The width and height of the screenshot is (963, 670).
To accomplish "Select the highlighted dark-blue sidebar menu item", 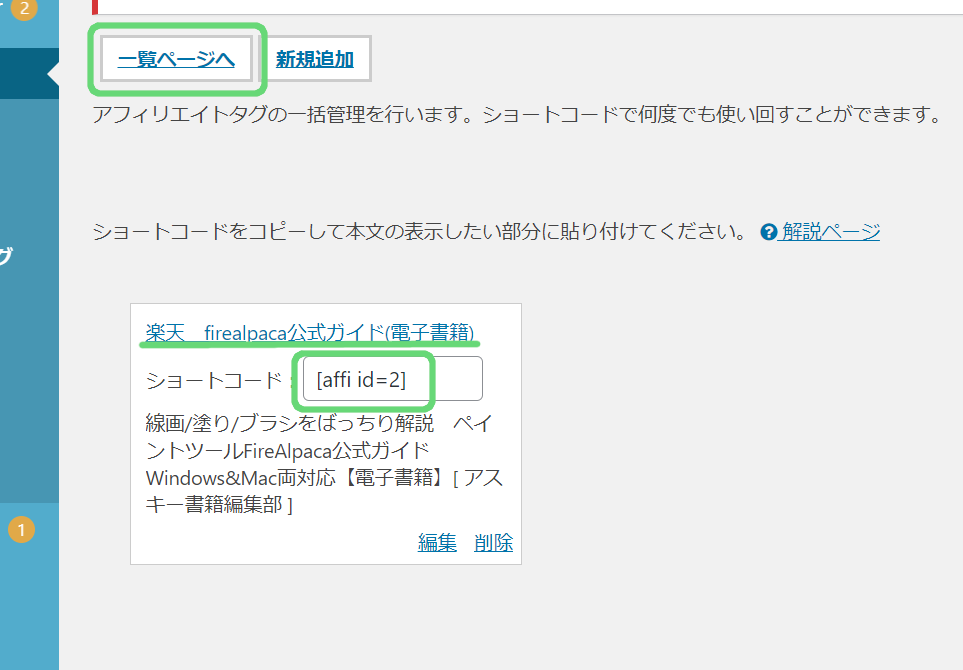I will (x=29, y=74).
